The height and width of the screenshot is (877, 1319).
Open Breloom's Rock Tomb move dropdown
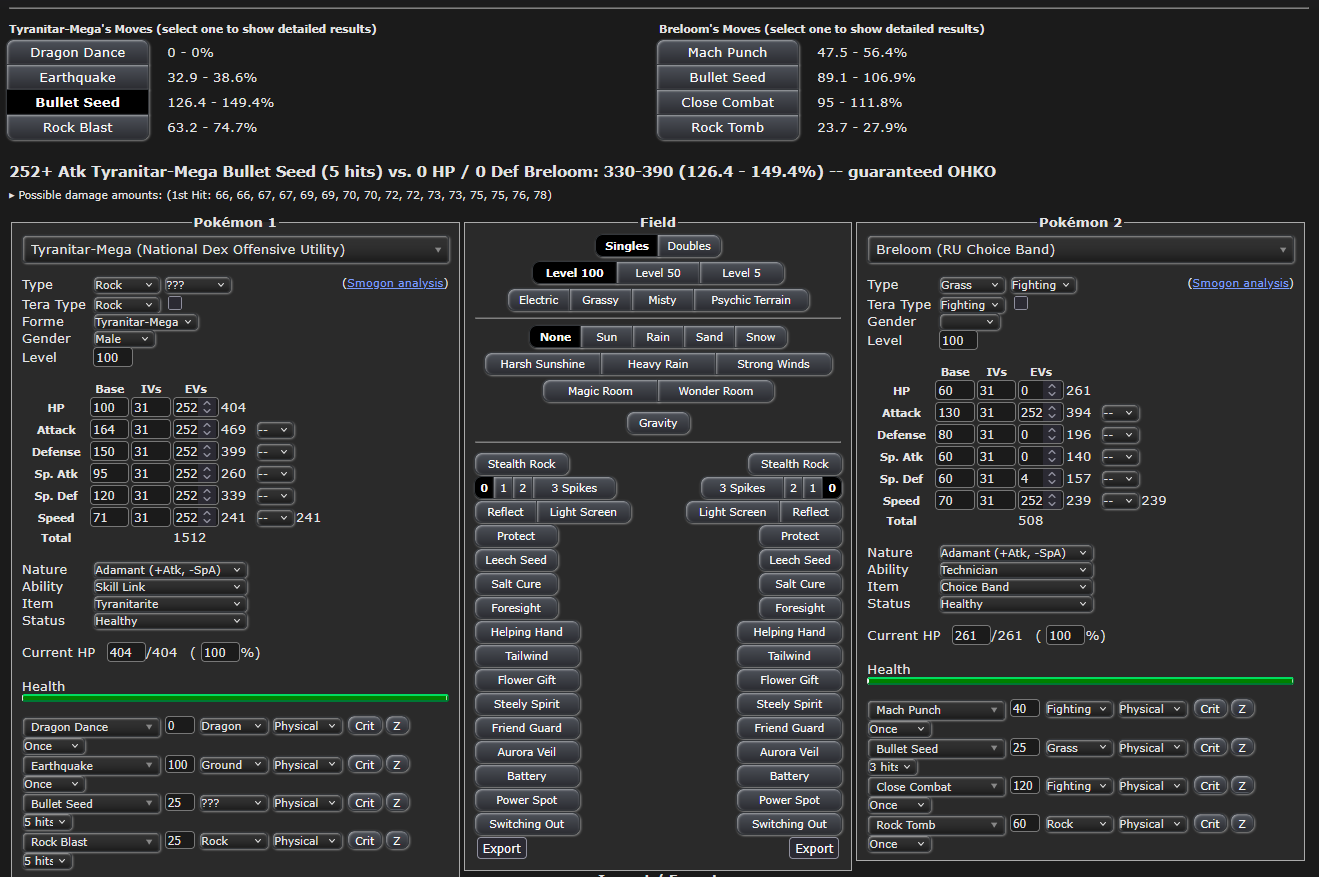[937, 825]
